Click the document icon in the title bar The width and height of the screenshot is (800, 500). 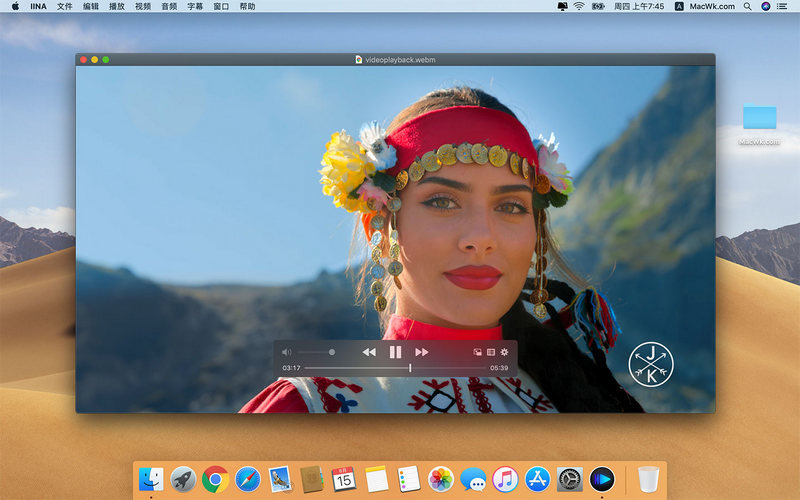359,60
